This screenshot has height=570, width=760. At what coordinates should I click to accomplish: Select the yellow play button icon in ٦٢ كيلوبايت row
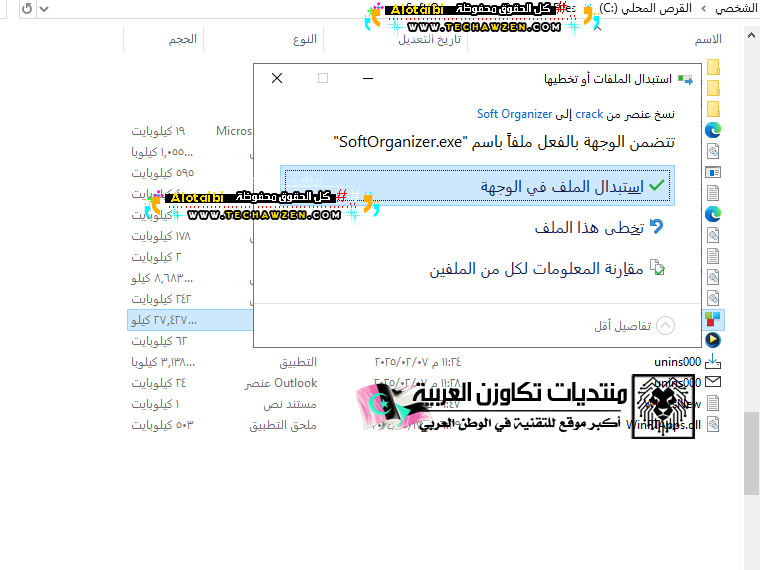[x=713, y=340]
